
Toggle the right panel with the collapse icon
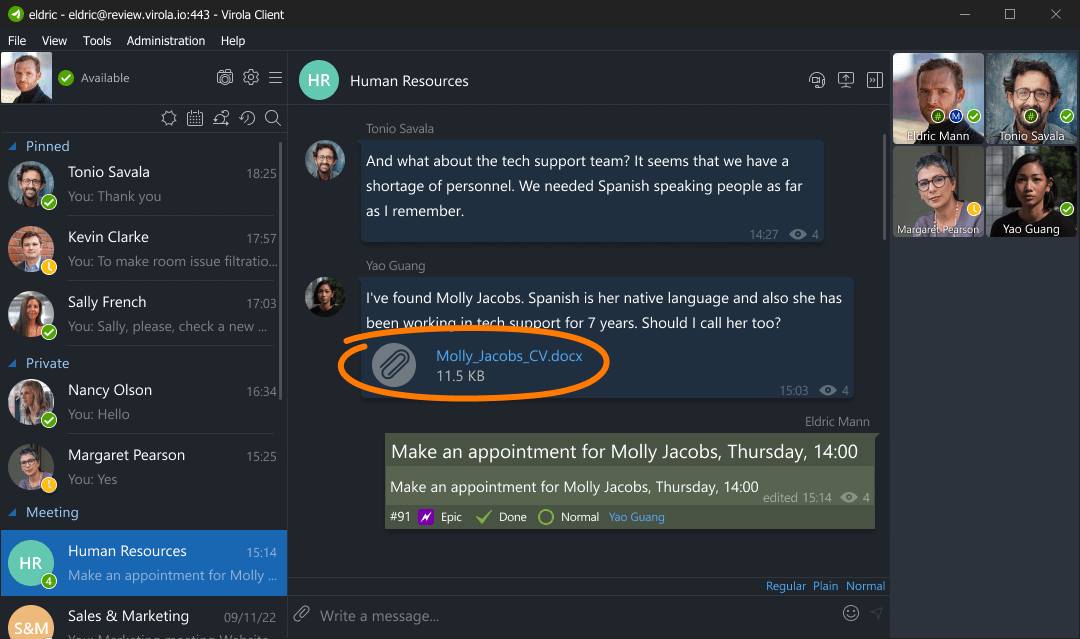click(874, 80)
